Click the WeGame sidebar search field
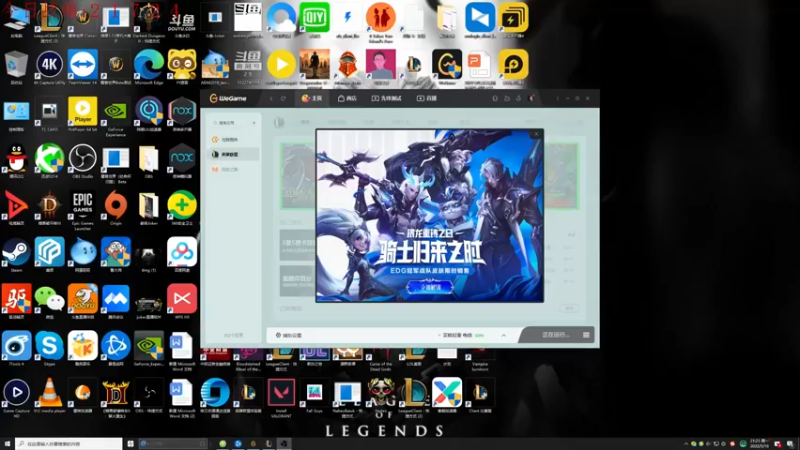 230,123
